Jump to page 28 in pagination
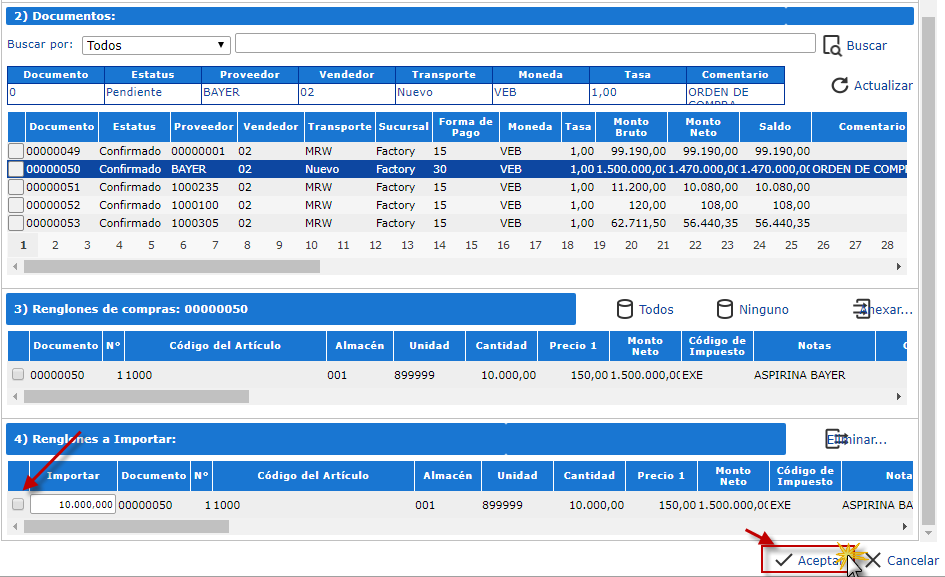The height and width of the screenshot is (577, 945). click(887, 245)
